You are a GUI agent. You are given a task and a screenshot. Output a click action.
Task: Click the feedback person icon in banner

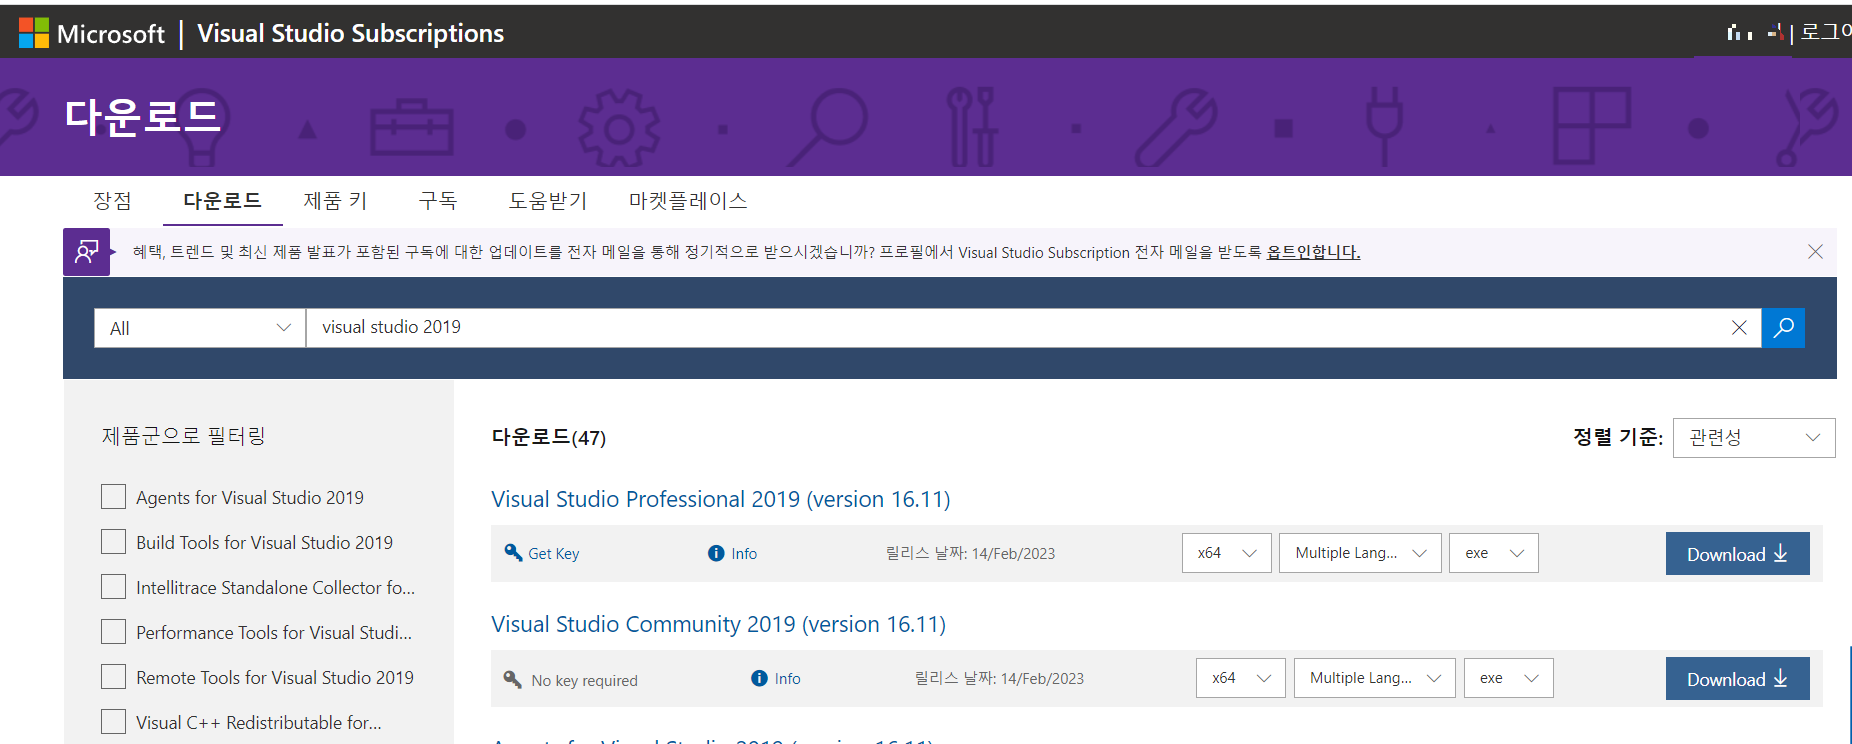click(87, 252)
